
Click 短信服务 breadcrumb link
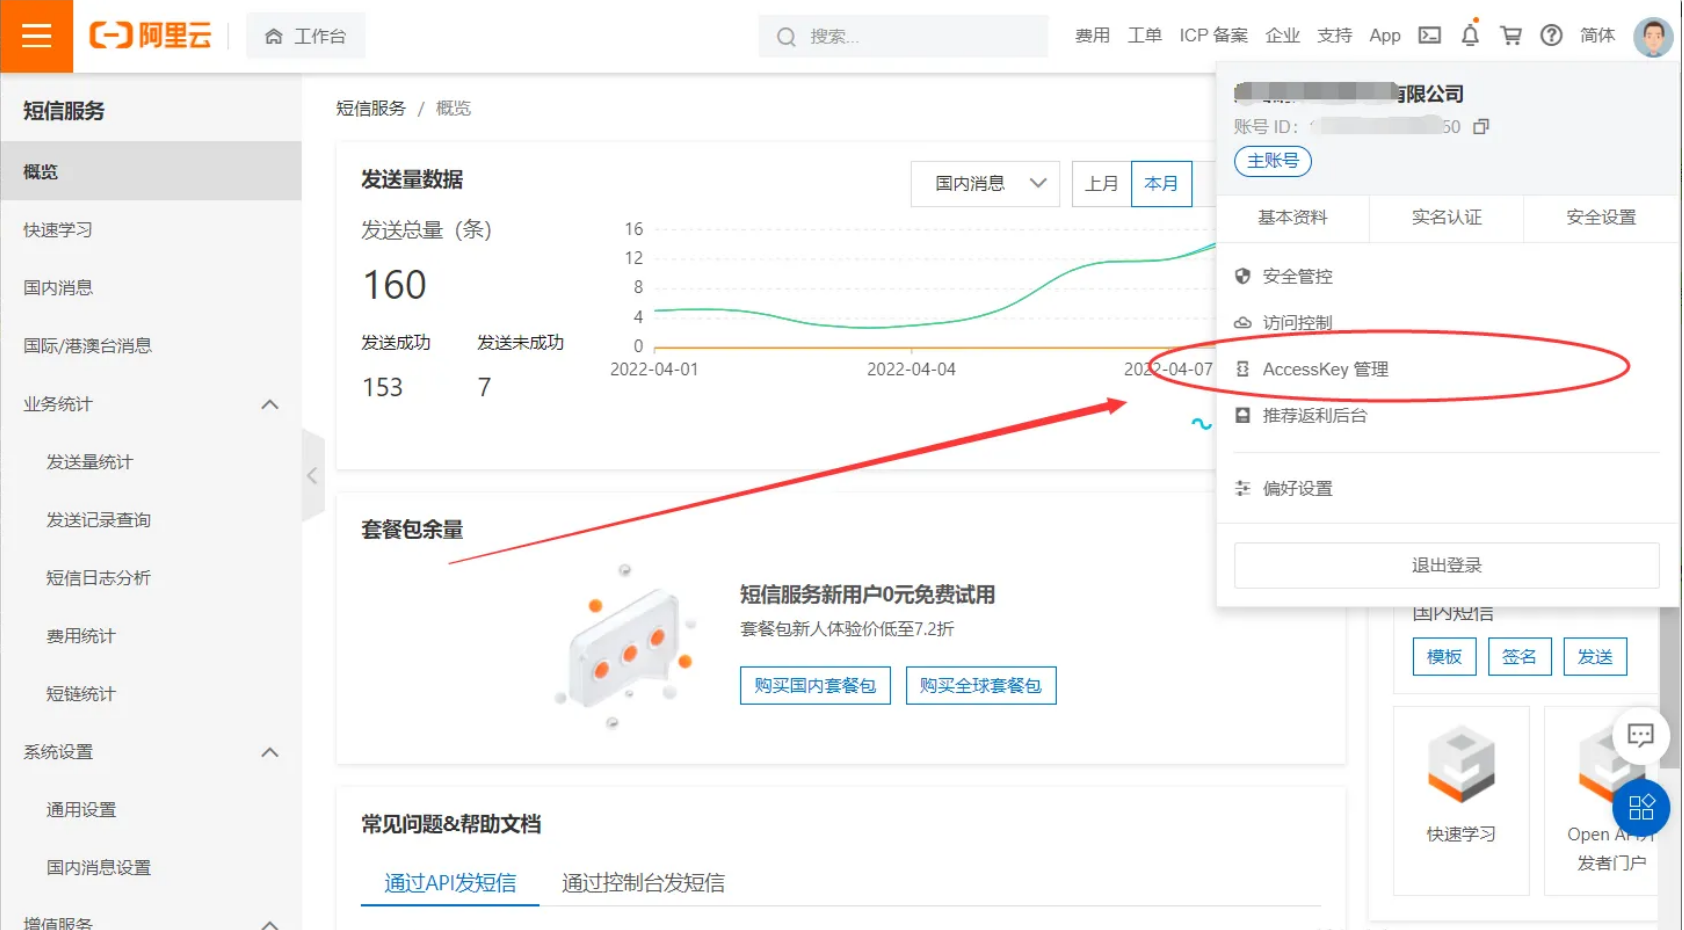pyautogui.click(x=370, y=108)
